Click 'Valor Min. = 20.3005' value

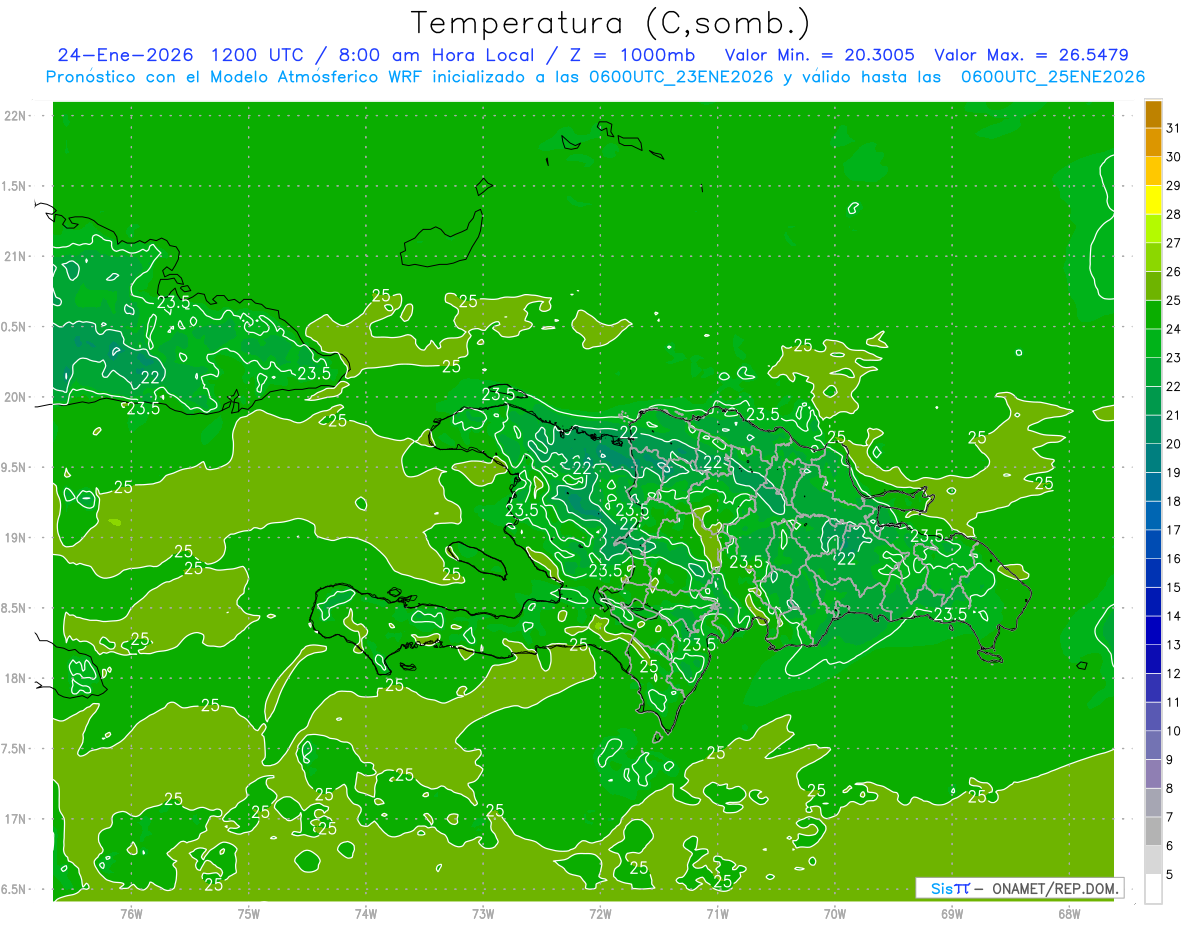tap(819, 55)
